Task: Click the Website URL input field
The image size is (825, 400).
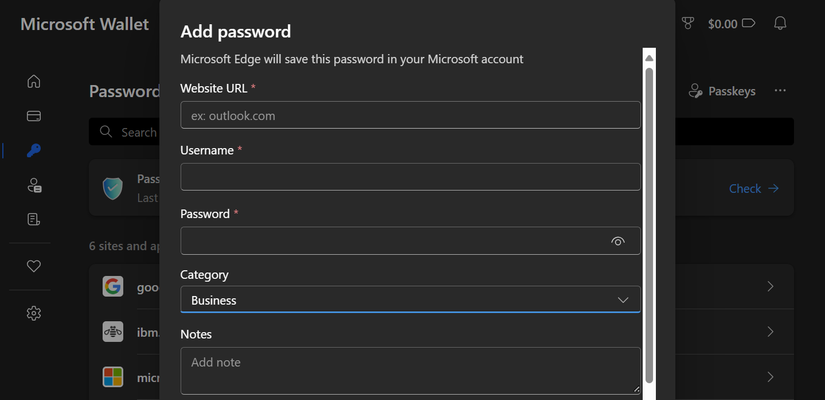Action: point(410,115)
